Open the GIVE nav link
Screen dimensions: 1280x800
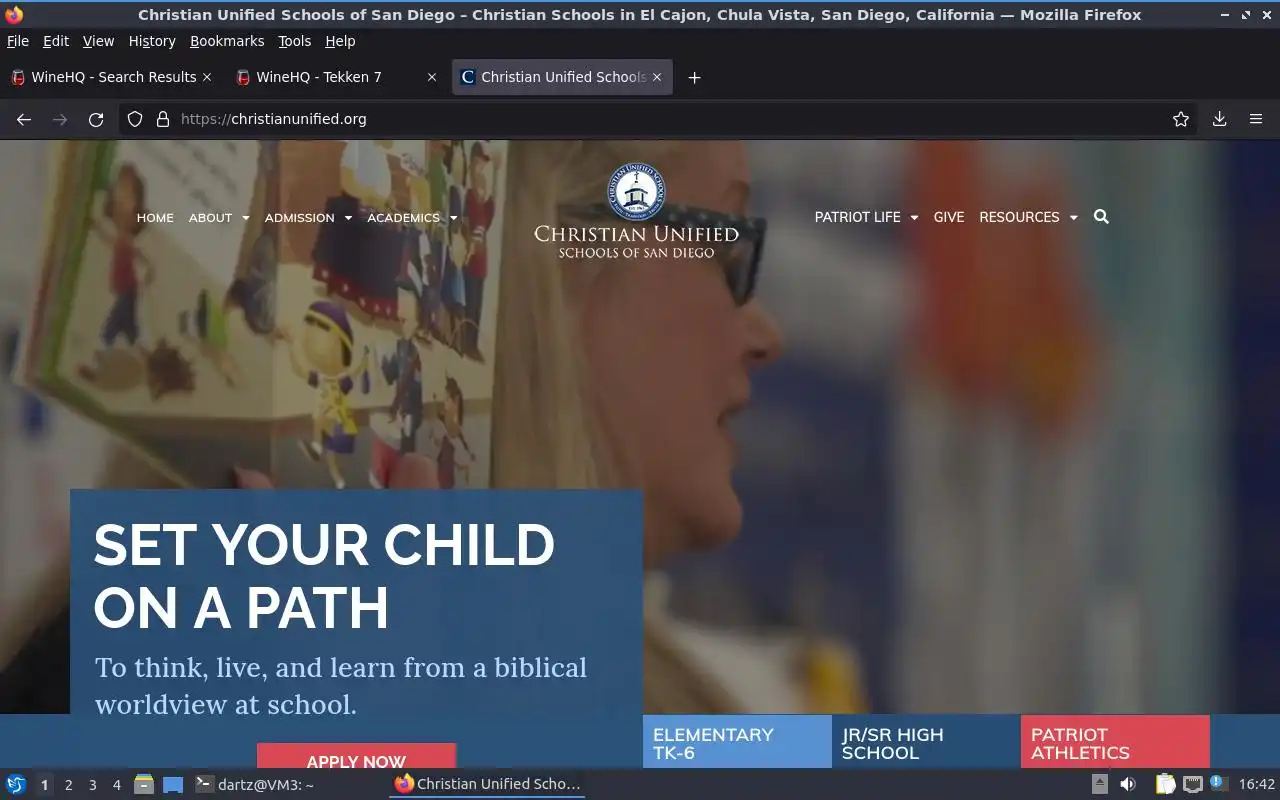tap(949, 217)
